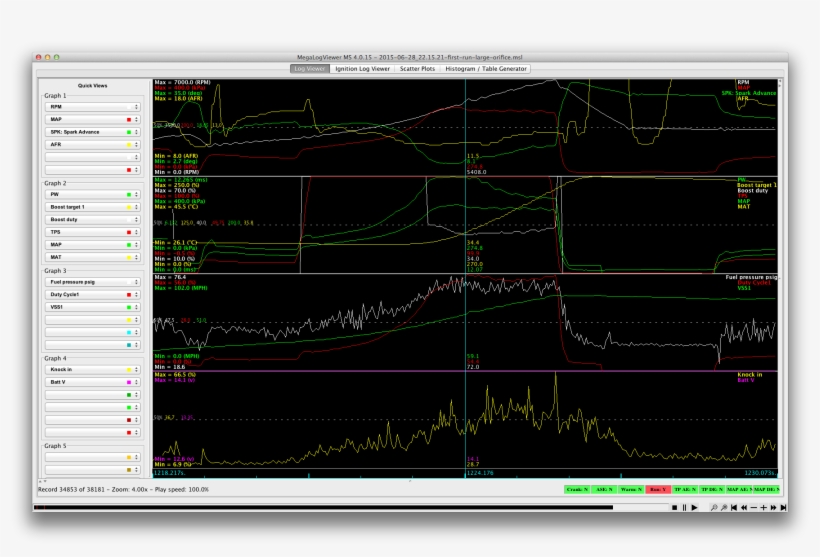
Task: Click the red Run: Y status indicator
Action: [658, 490]
